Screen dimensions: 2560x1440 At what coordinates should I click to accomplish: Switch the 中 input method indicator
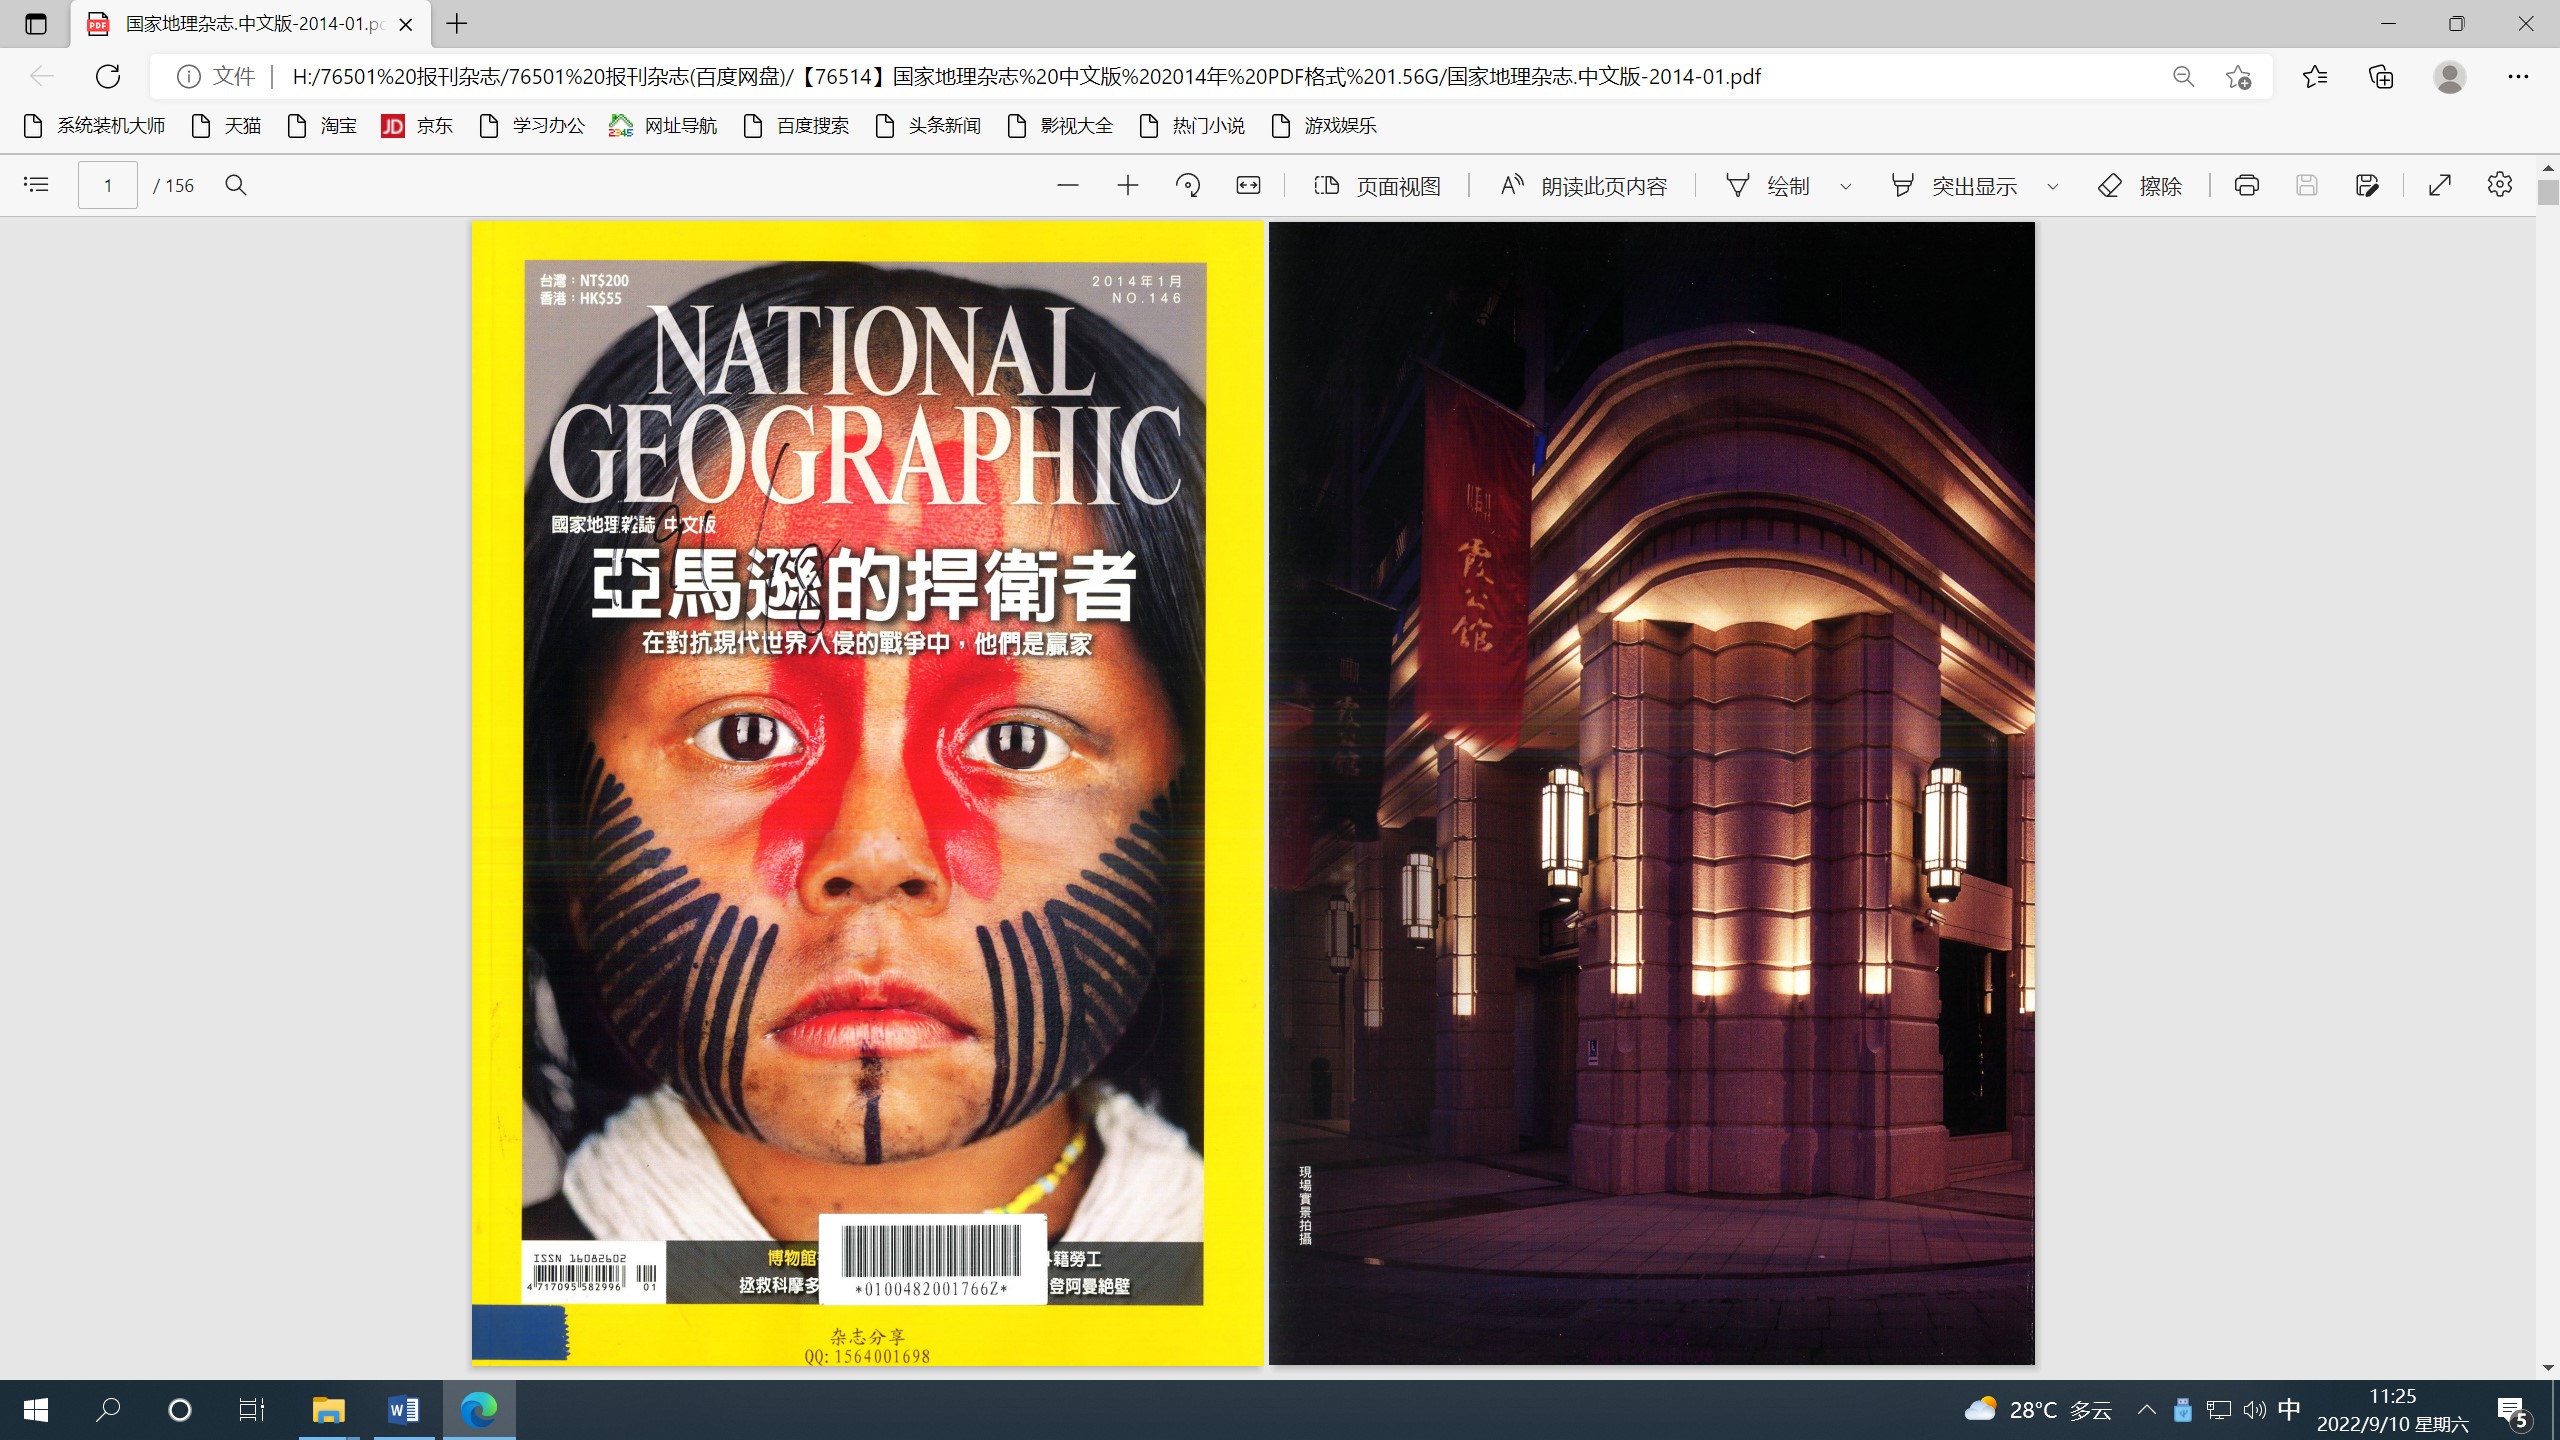click(2289, 1410)
